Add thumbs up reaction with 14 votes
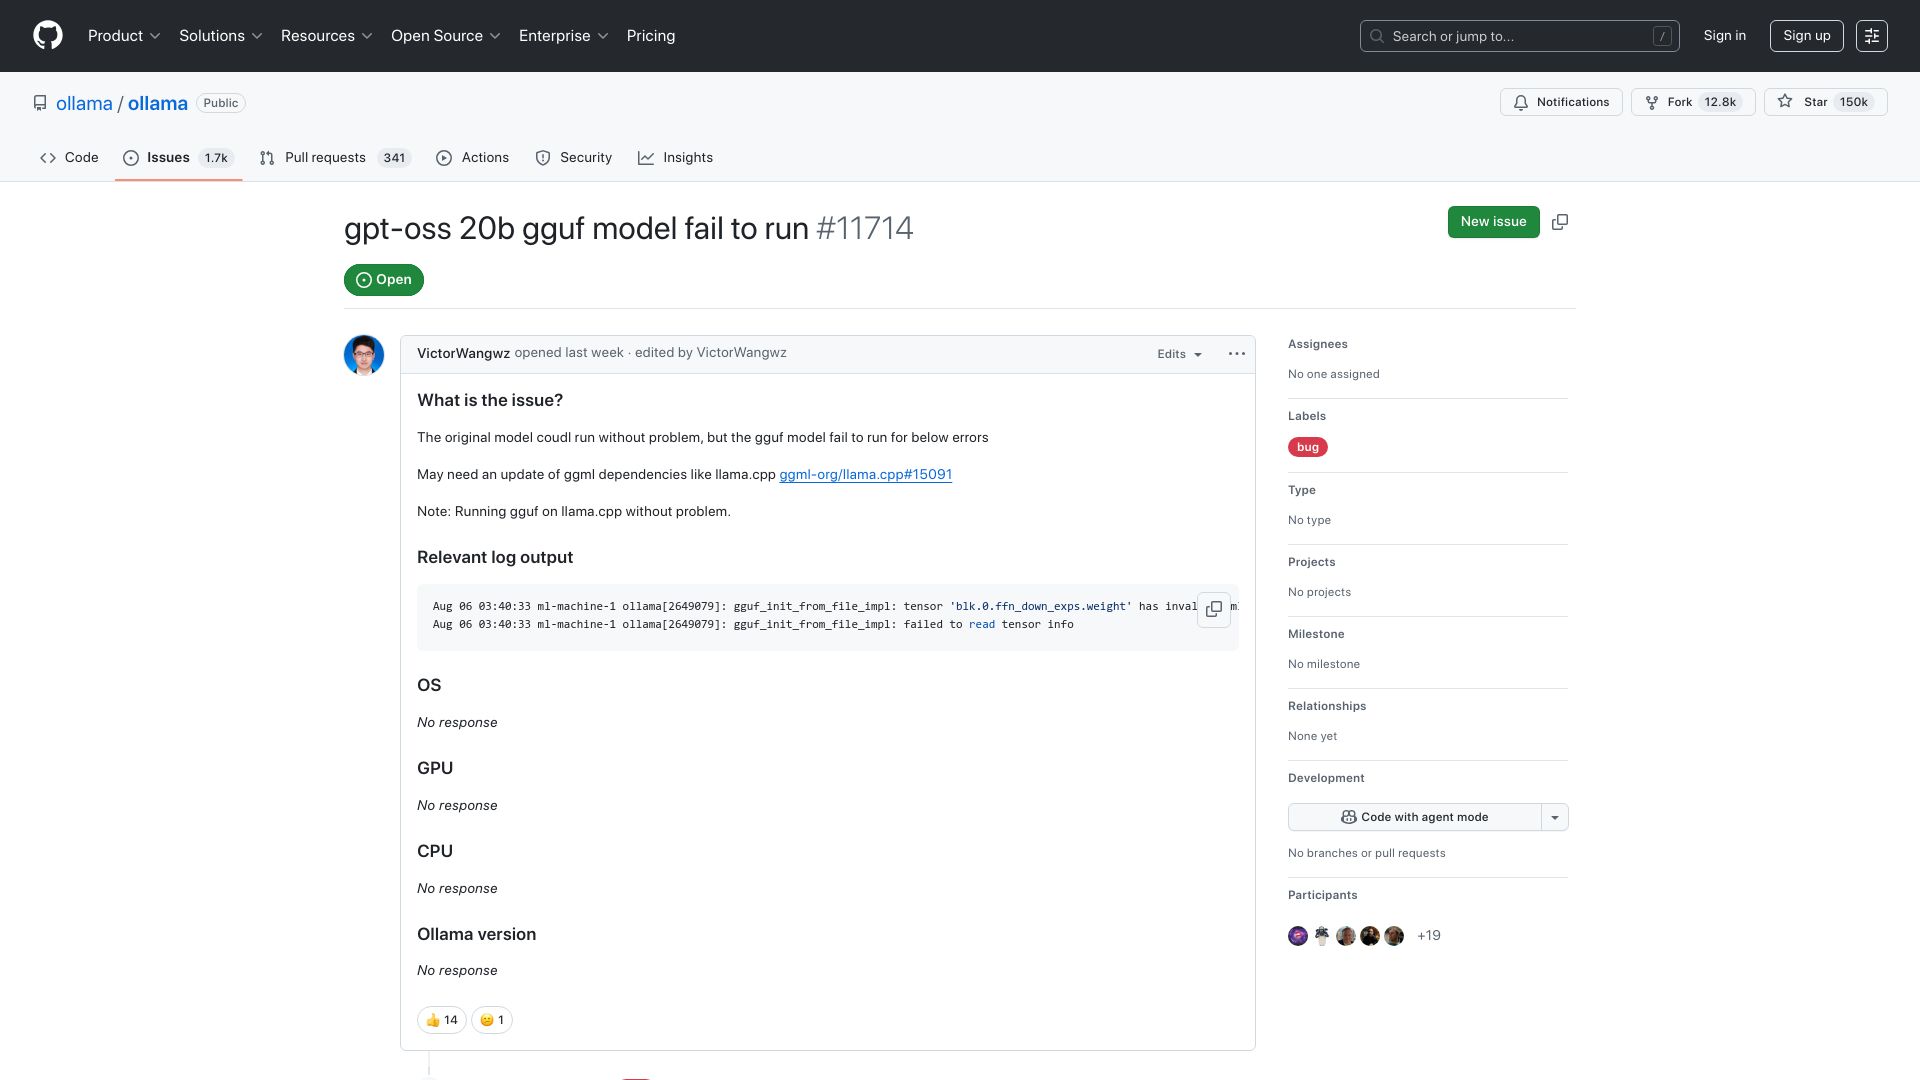Image resolution: width=1920 pixels, height=1080 pixels. pos(441,1020)
